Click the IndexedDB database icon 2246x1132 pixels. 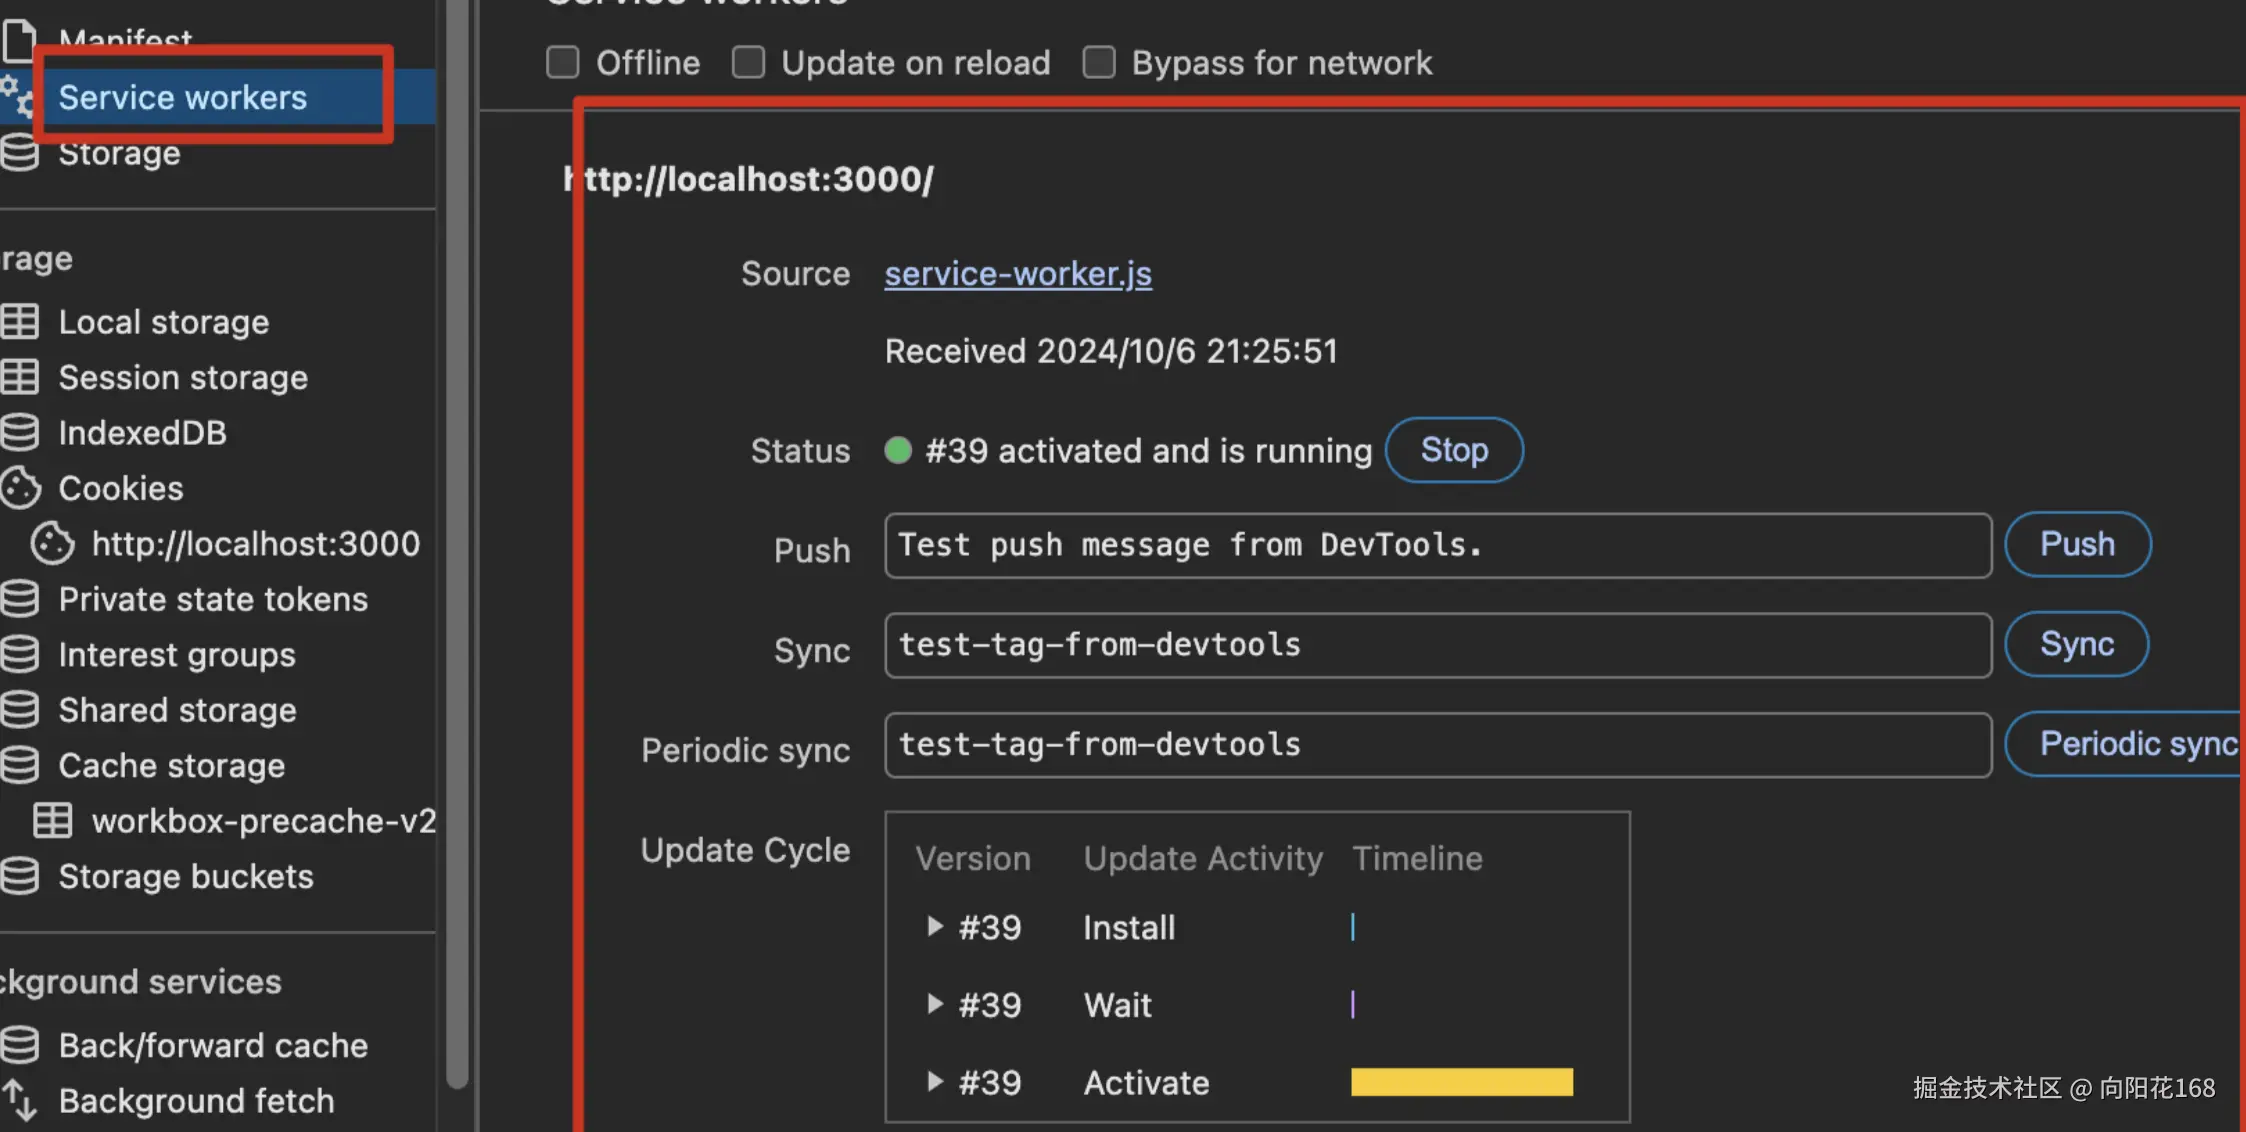(x=20, y=432)
